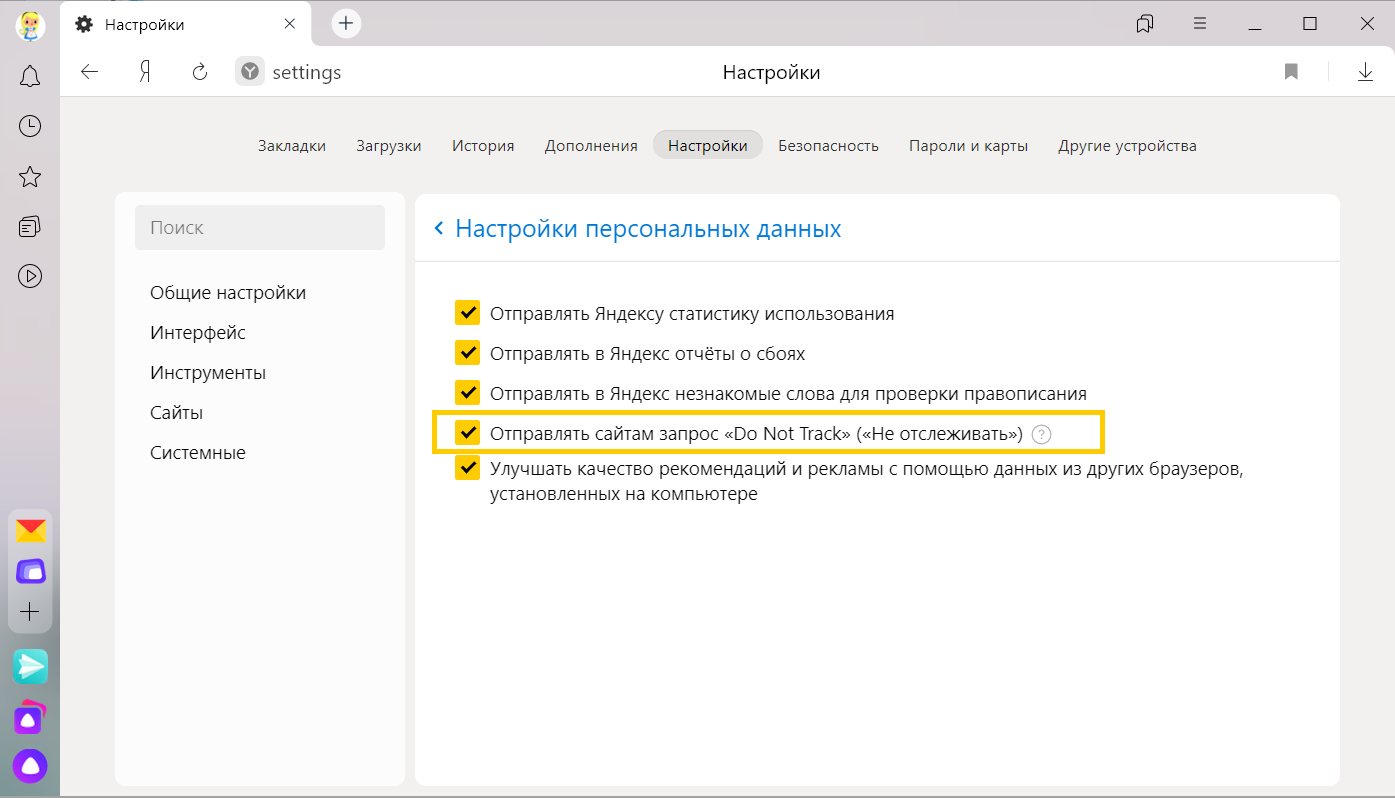The height and width of the screenshot is (798, 1395).
Task: Open the Alice chat icon with pink accent
Action: pos(30,717)
